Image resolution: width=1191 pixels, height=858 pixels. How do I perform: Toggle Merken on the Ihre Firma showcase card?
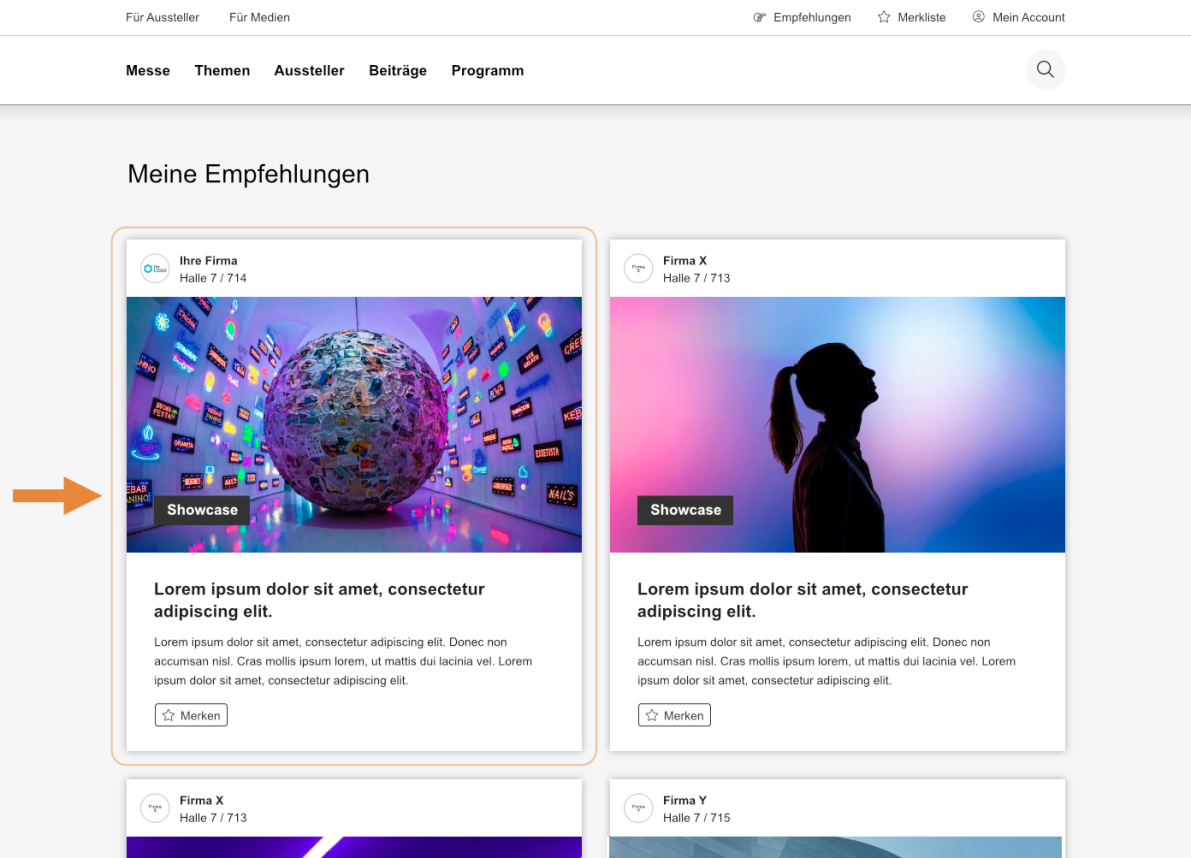point(190,714)
